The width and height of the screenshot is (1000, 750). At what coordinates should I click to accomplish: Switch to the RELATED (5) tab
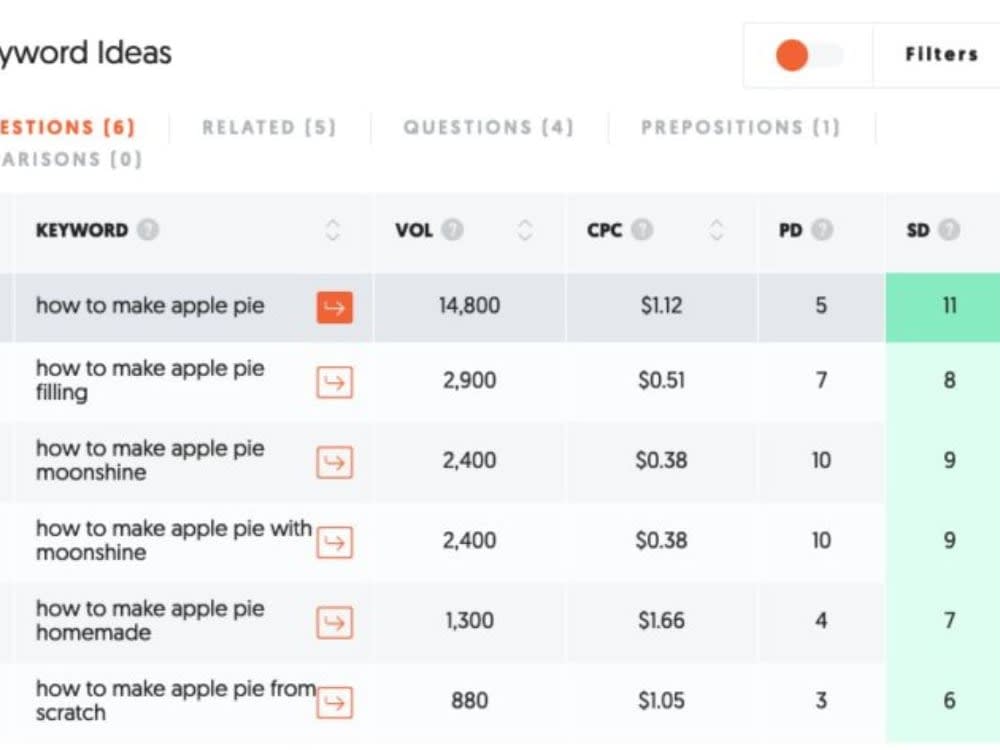(268, 128)
